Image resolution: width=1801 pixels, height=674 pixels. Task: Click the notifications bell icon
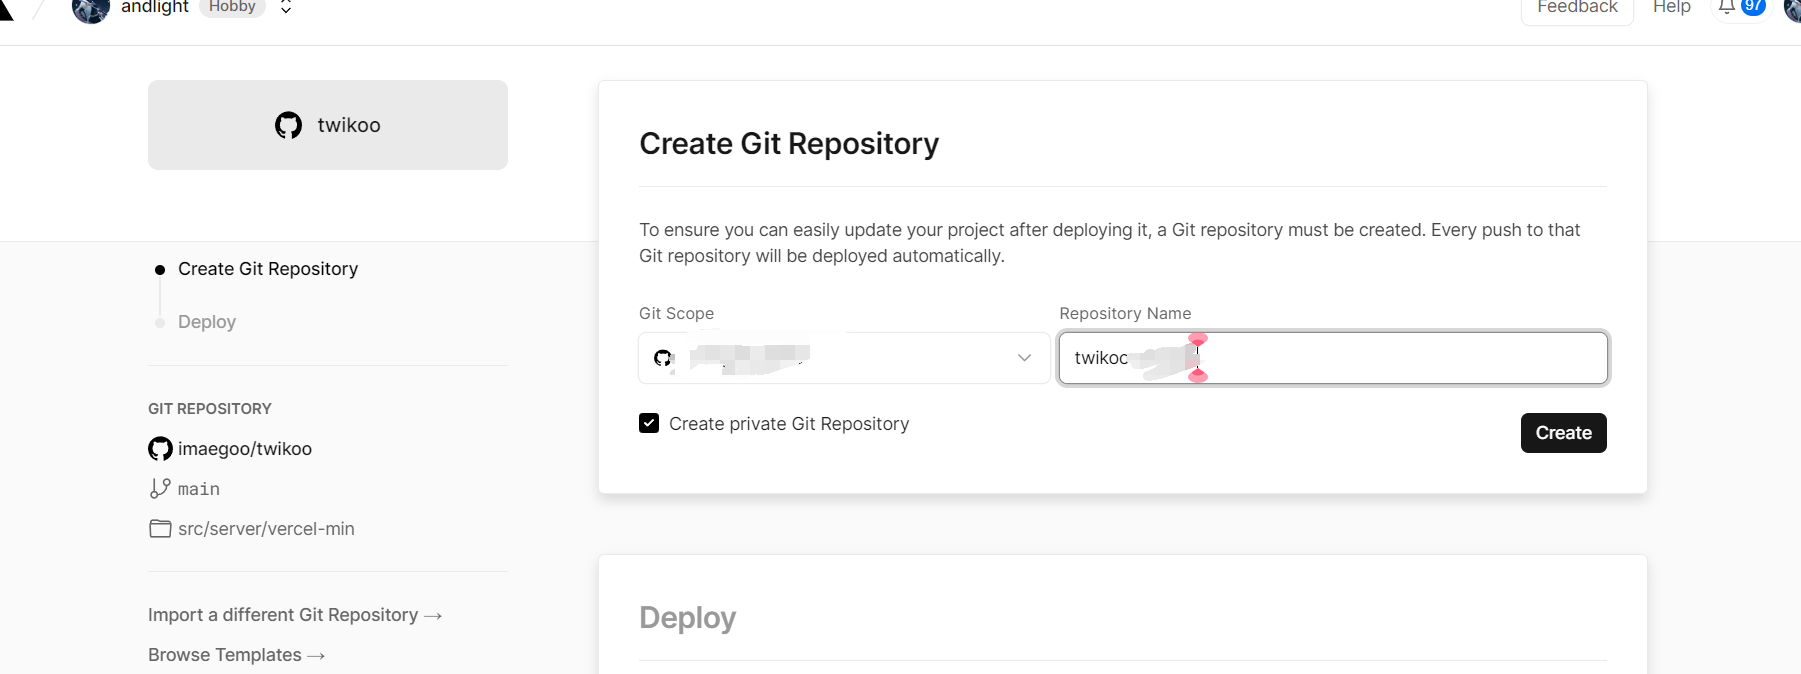click(1727, 7)
